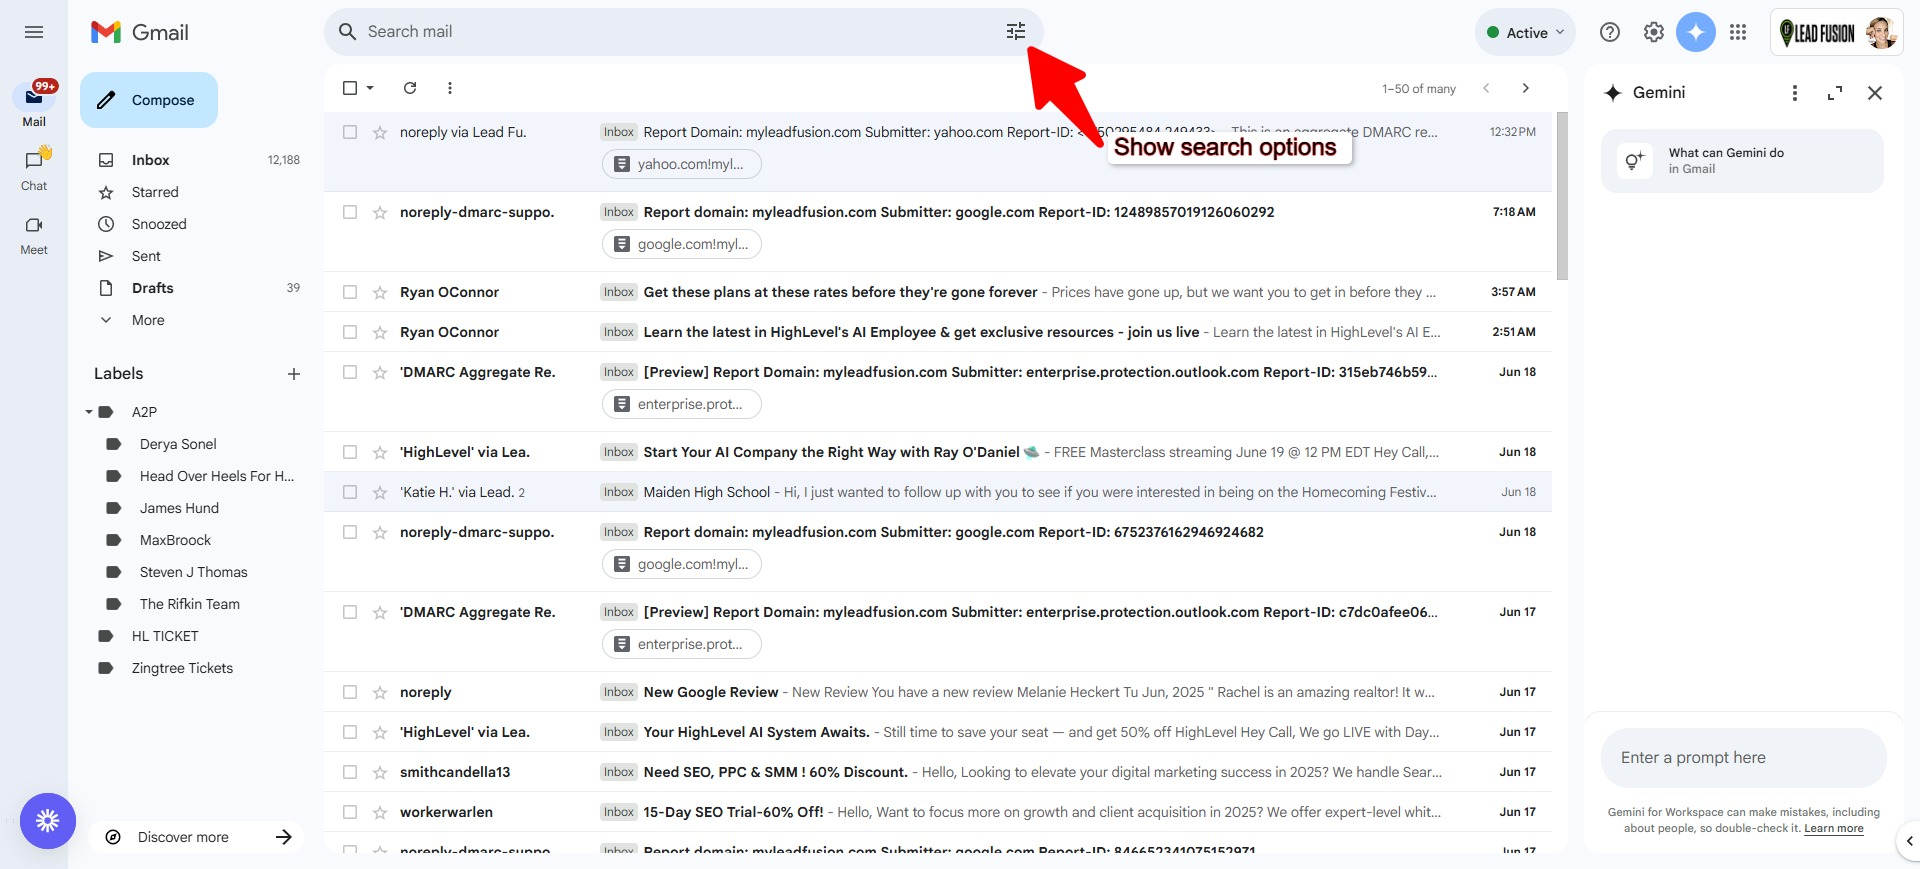Open the Google apps grid

pyautogui.click(x=1738, y=32)
